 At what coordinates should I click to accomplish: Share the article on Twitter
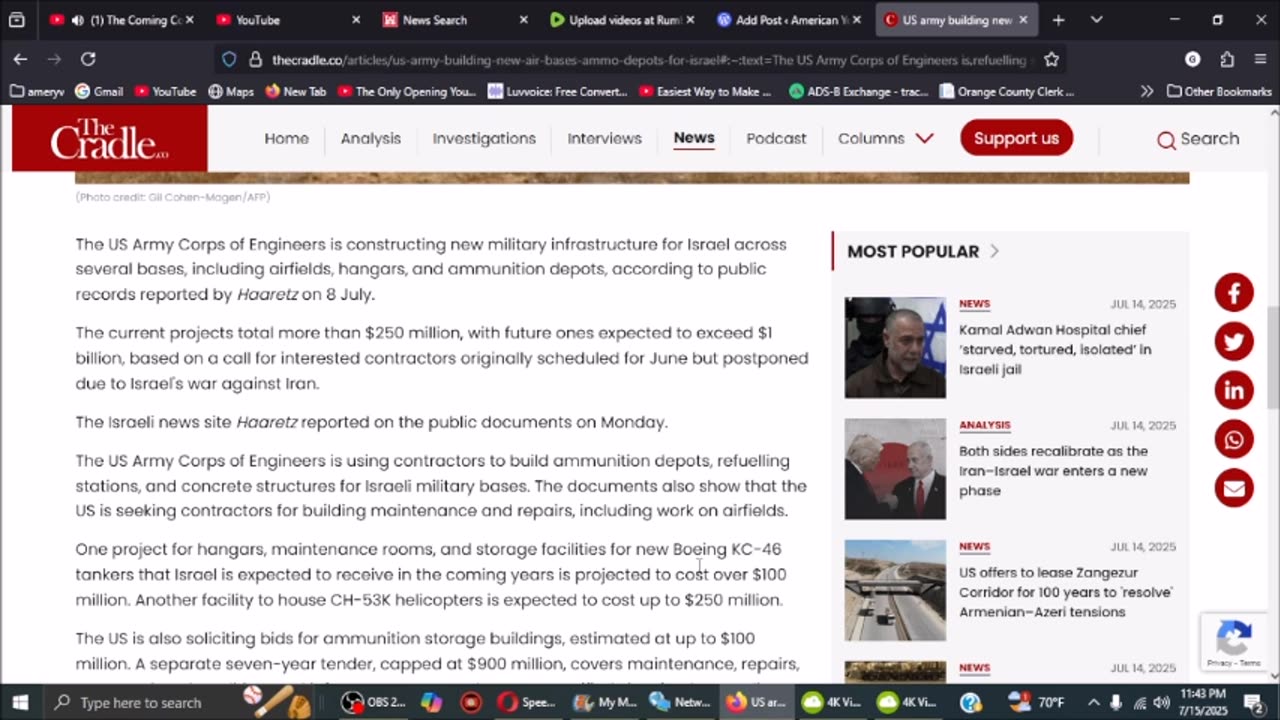(x=1234, y=342)
